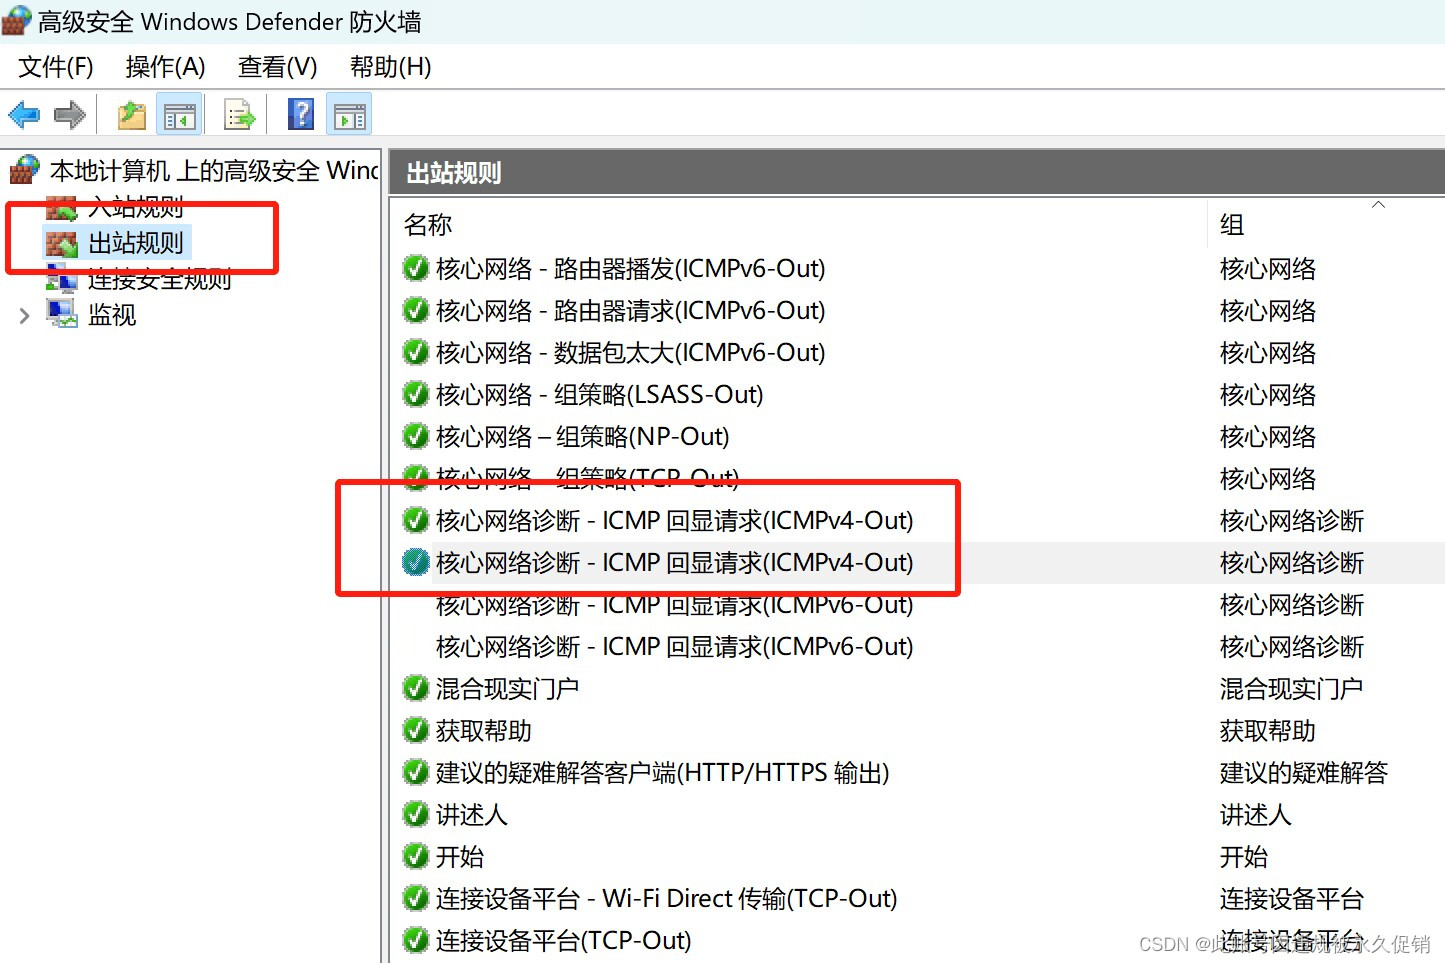Click group cell 建议的疑难解答 in 组 column
Image resolution: width=1445 pixels, height=963 pixels.
click(1303, 772)
